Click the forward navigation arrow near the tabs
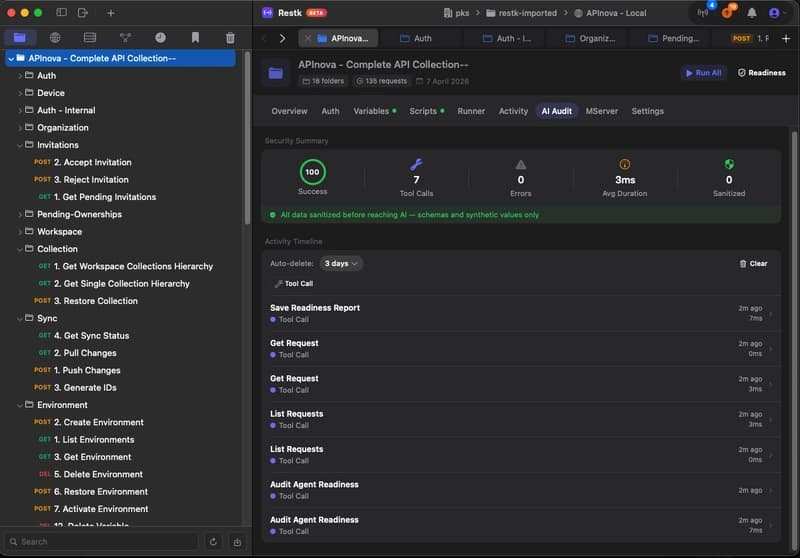Image resolution: width=800 pixels, height=558 pixels. [282, 38]
